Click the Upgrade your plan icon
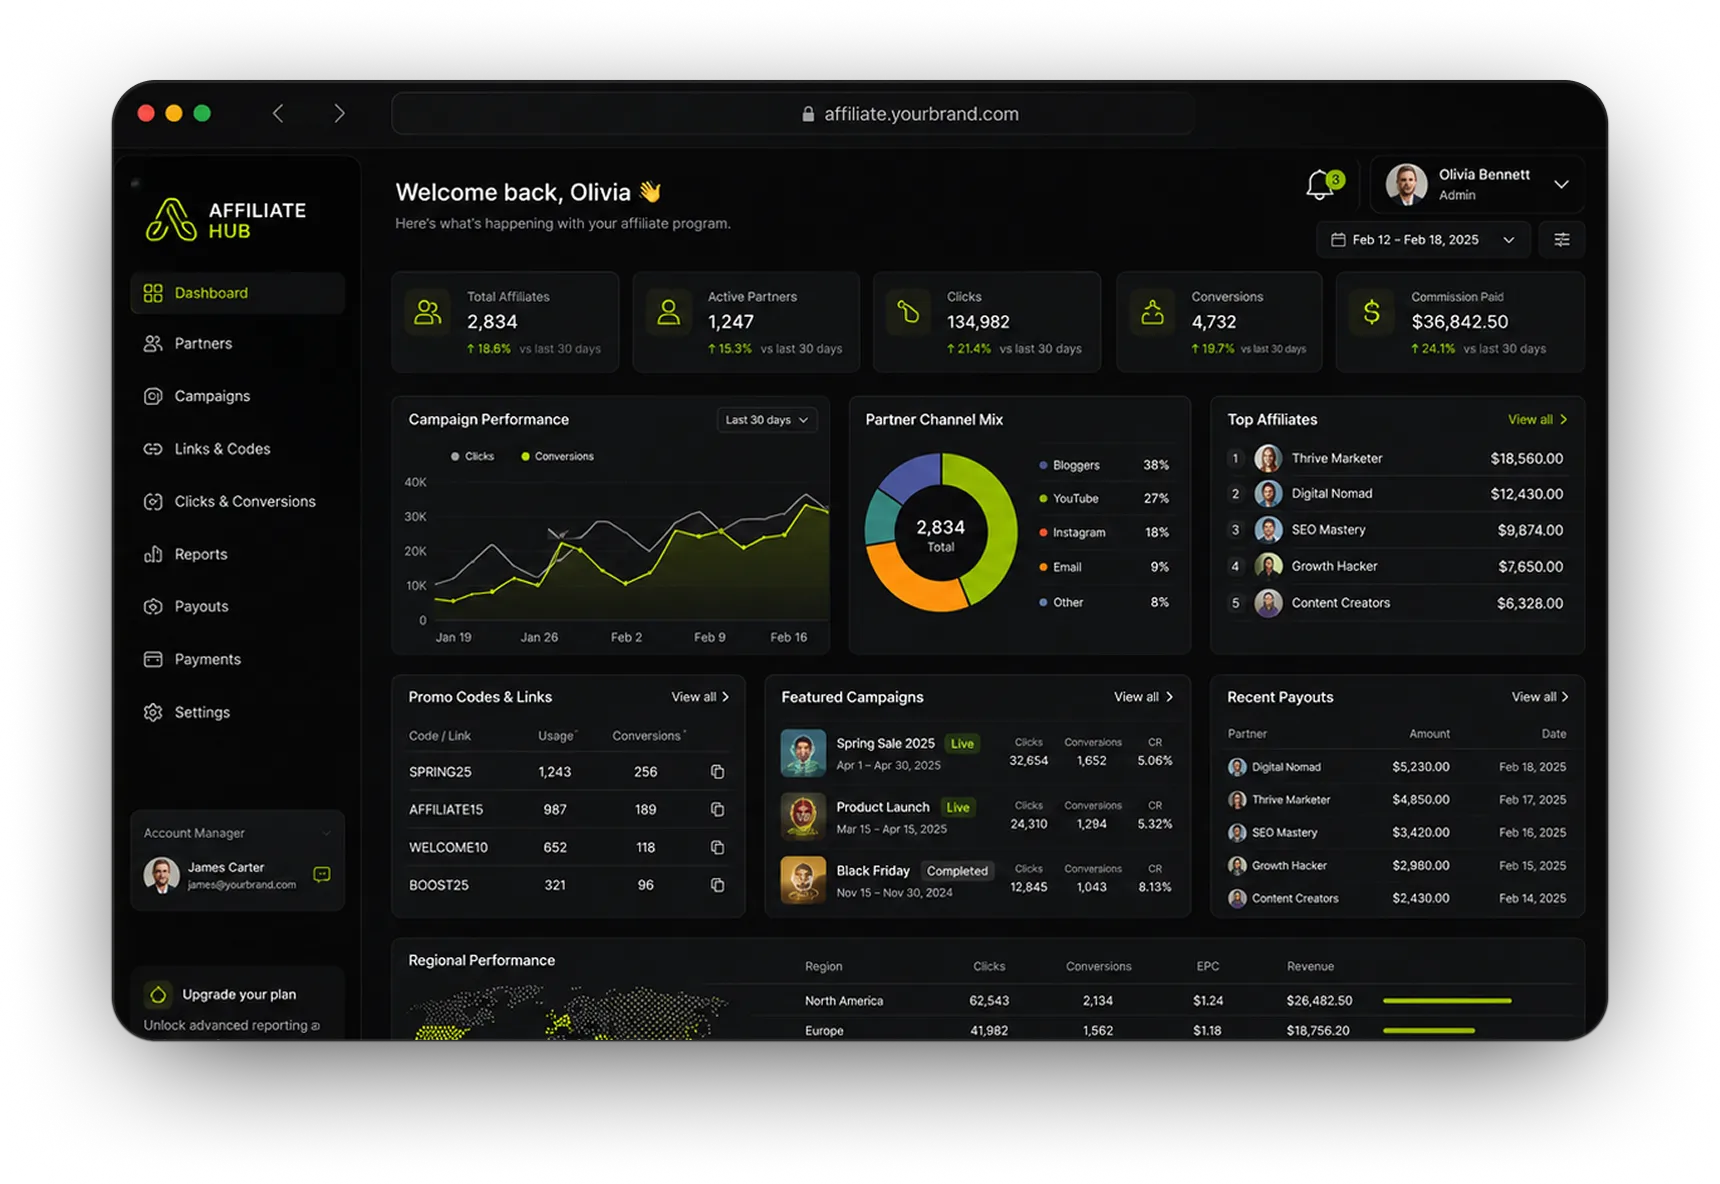Viewport: 1720px width, 1184px height. click(158, 994)
